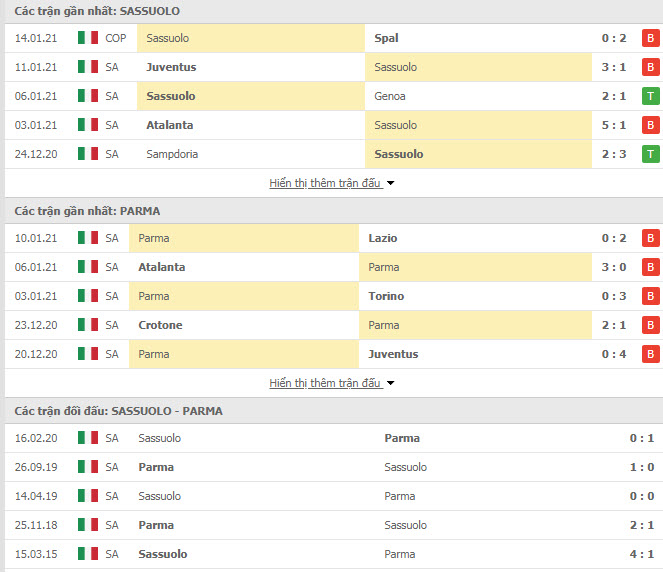Click Italy flag icon on 16.02.20 row
663x572 pixels.
(x=88, y=438)
